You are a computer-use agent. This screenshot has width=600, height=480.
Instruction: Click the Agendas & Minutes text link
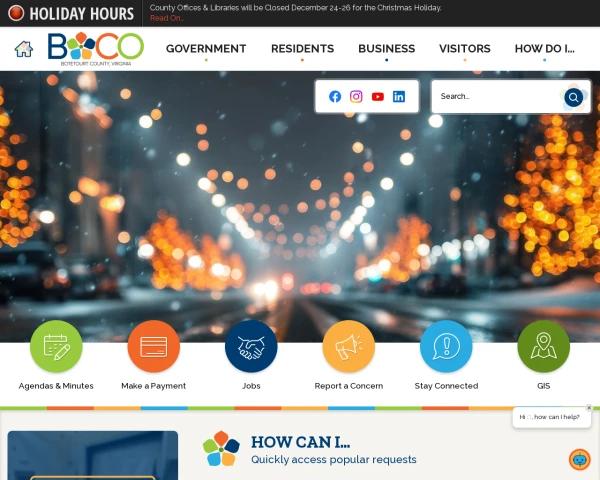point(56,386)
